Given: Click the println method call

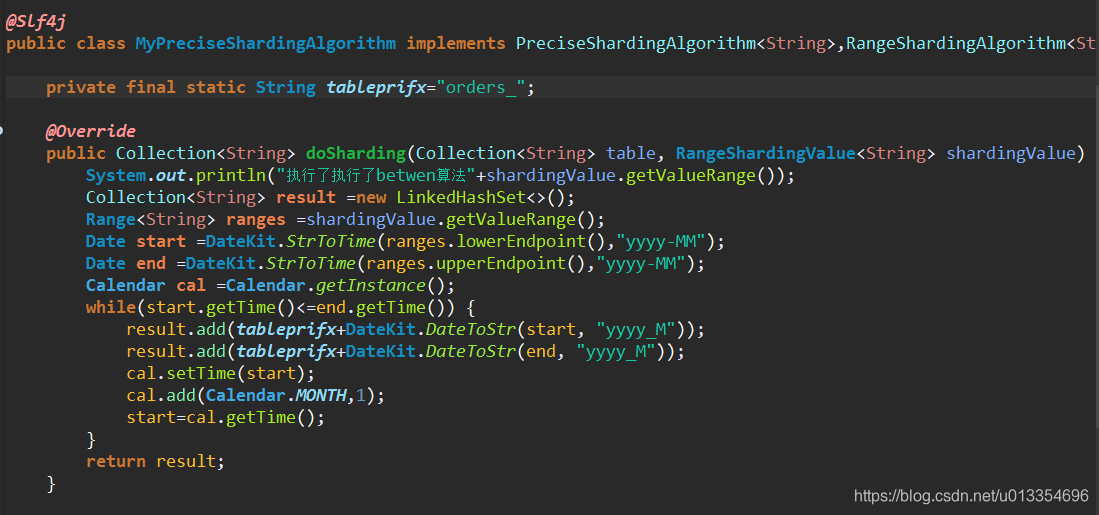Looking at the screenshot, I should 231,175.
